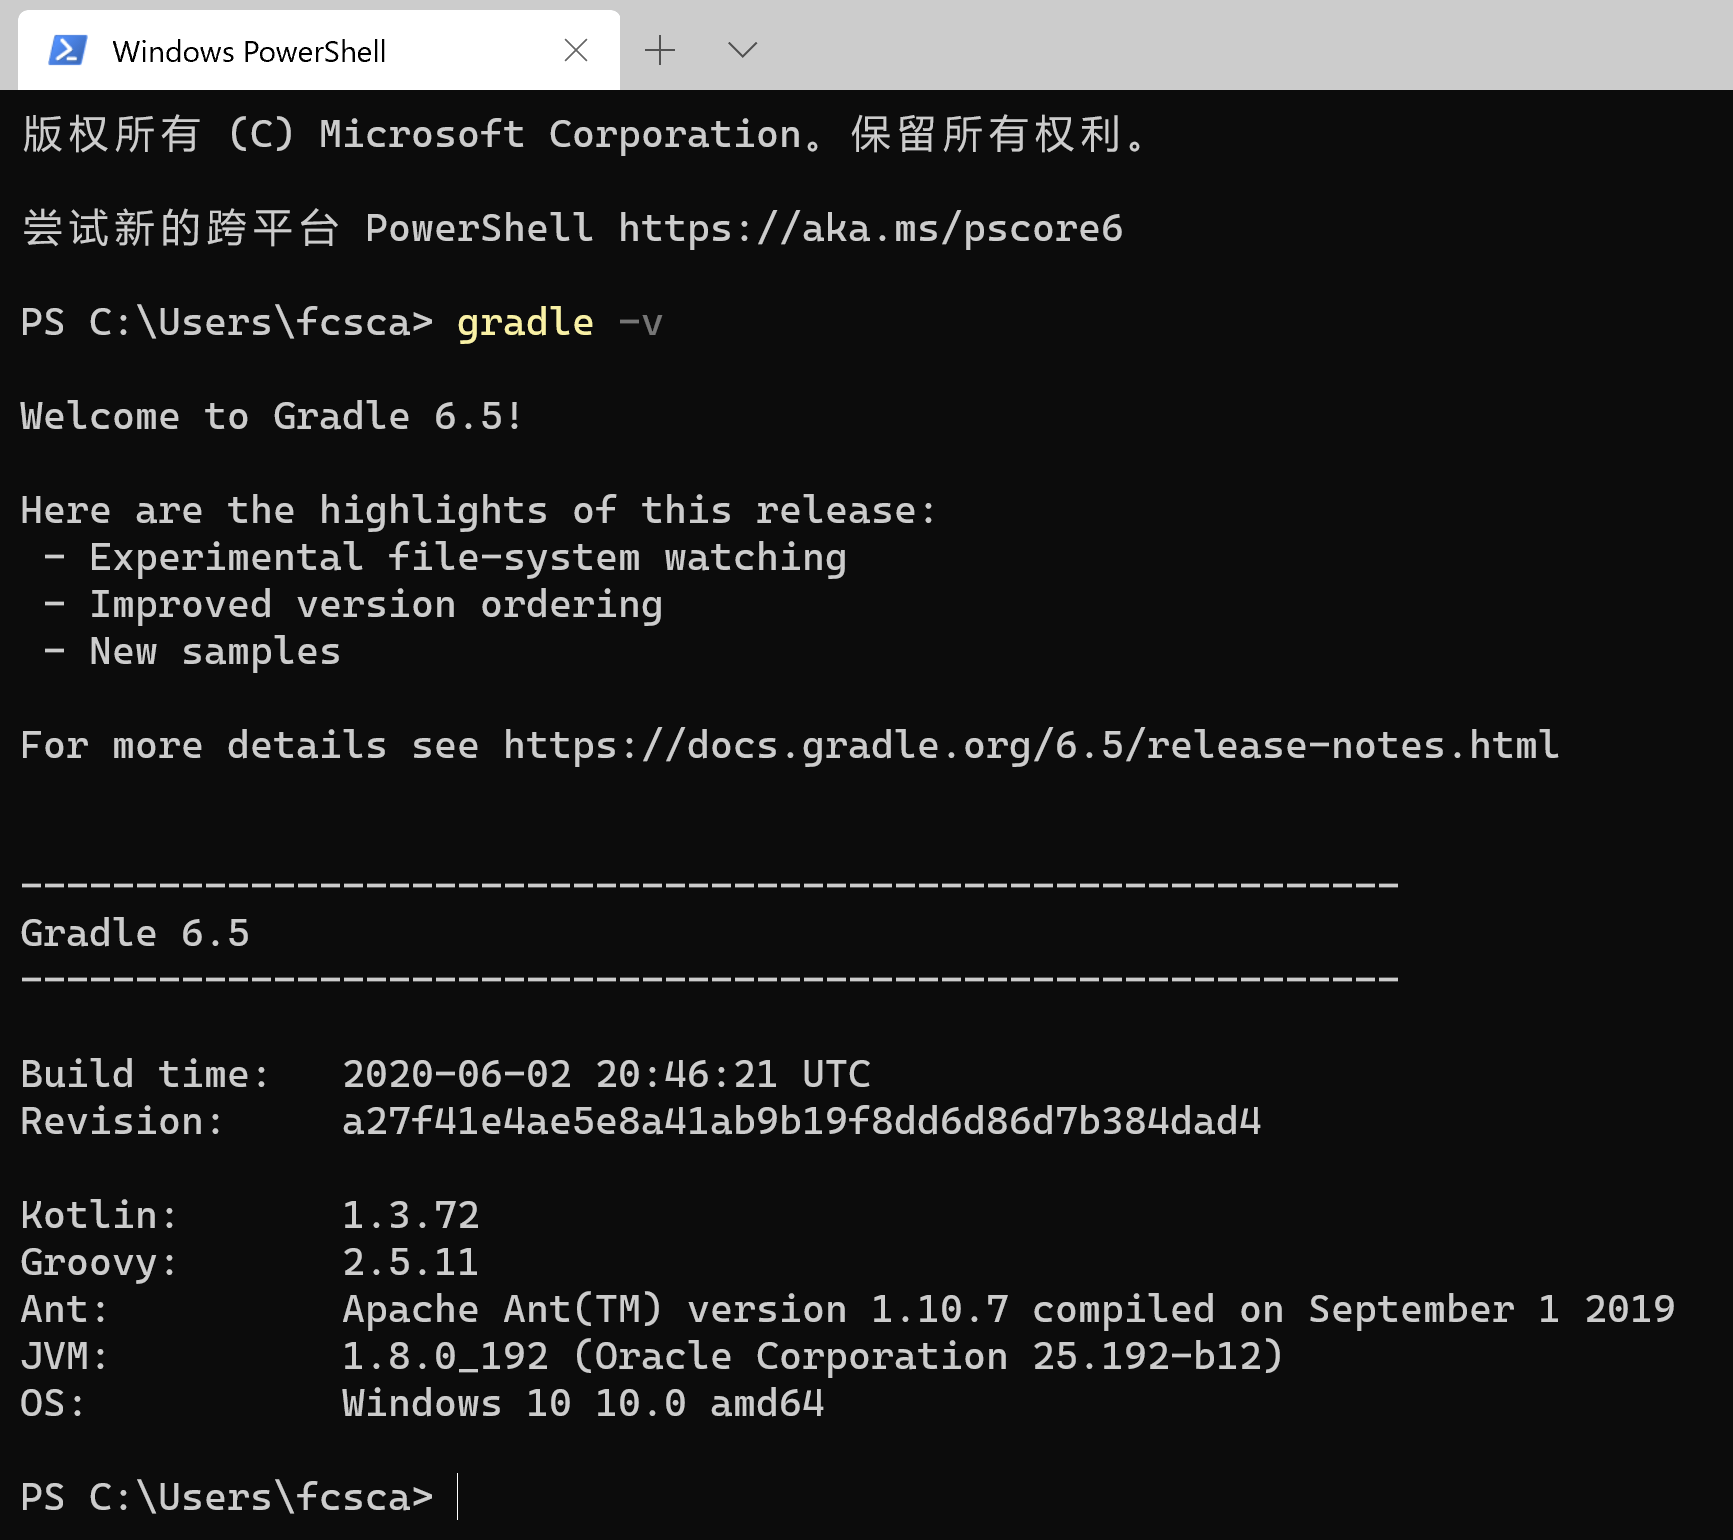The image size is (1733, 1540).
Task: Close the Windows PowerShell tab
Action: [x=576, y=50]
